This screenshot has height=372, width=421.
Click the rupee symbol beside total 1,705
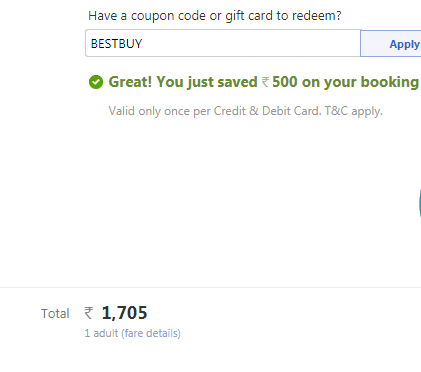click(x=89, y=313)
